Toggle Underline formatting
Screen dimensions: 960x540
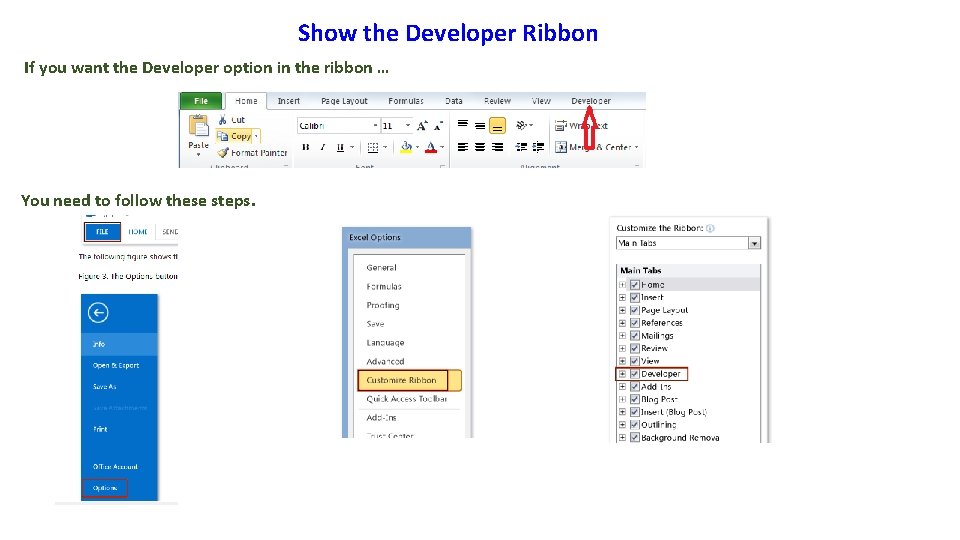click(x=340, y=147)
